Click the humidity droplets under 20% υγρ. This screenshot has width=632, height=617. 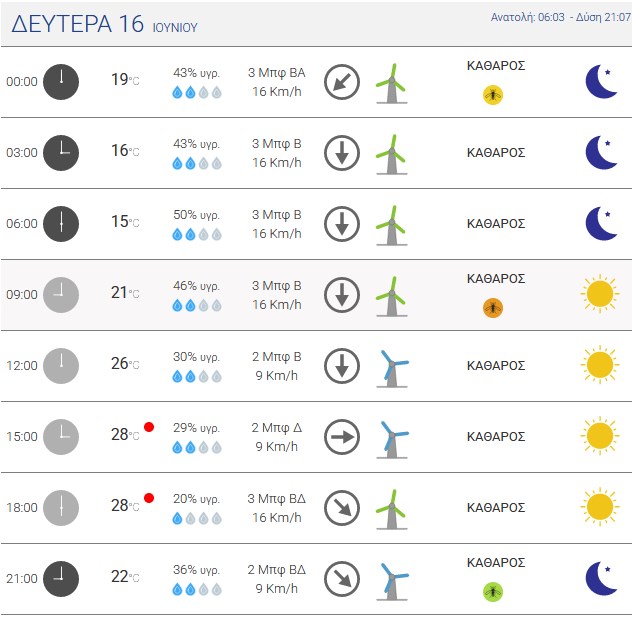[197, 518]
